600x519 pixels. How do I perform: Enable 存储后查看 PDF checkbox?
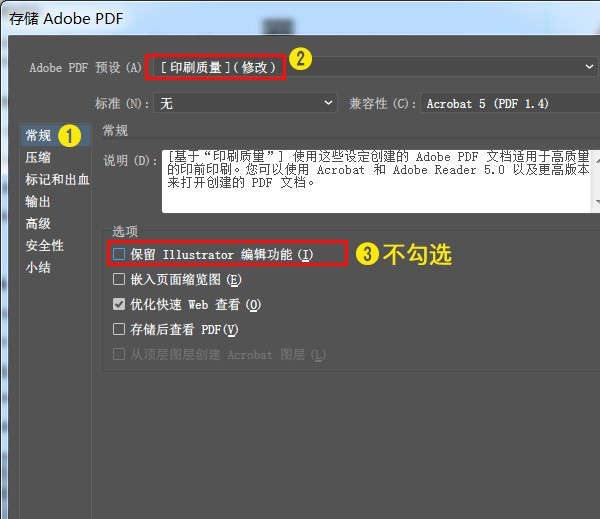point(119,329)
